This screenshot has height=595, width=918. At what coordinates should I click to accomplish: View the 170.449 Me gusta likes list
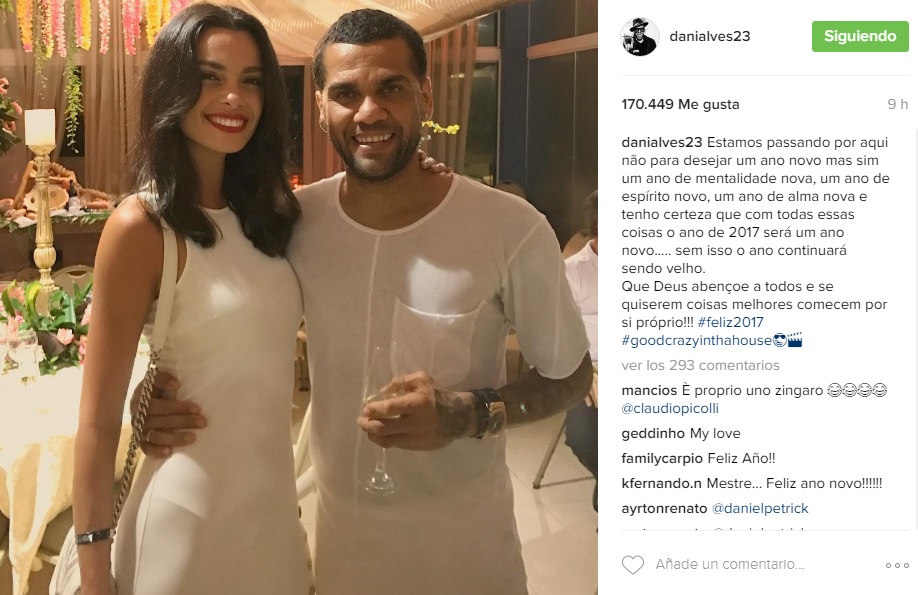680,104
